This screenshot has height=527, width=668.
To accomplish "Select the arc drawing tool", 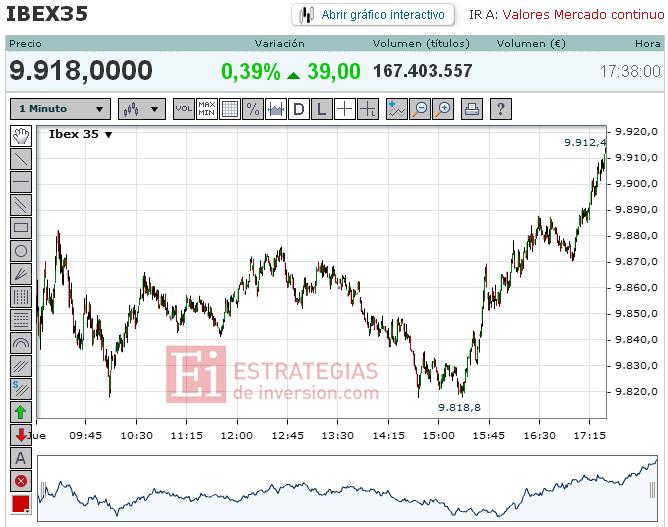I will (x=20, y=343).
